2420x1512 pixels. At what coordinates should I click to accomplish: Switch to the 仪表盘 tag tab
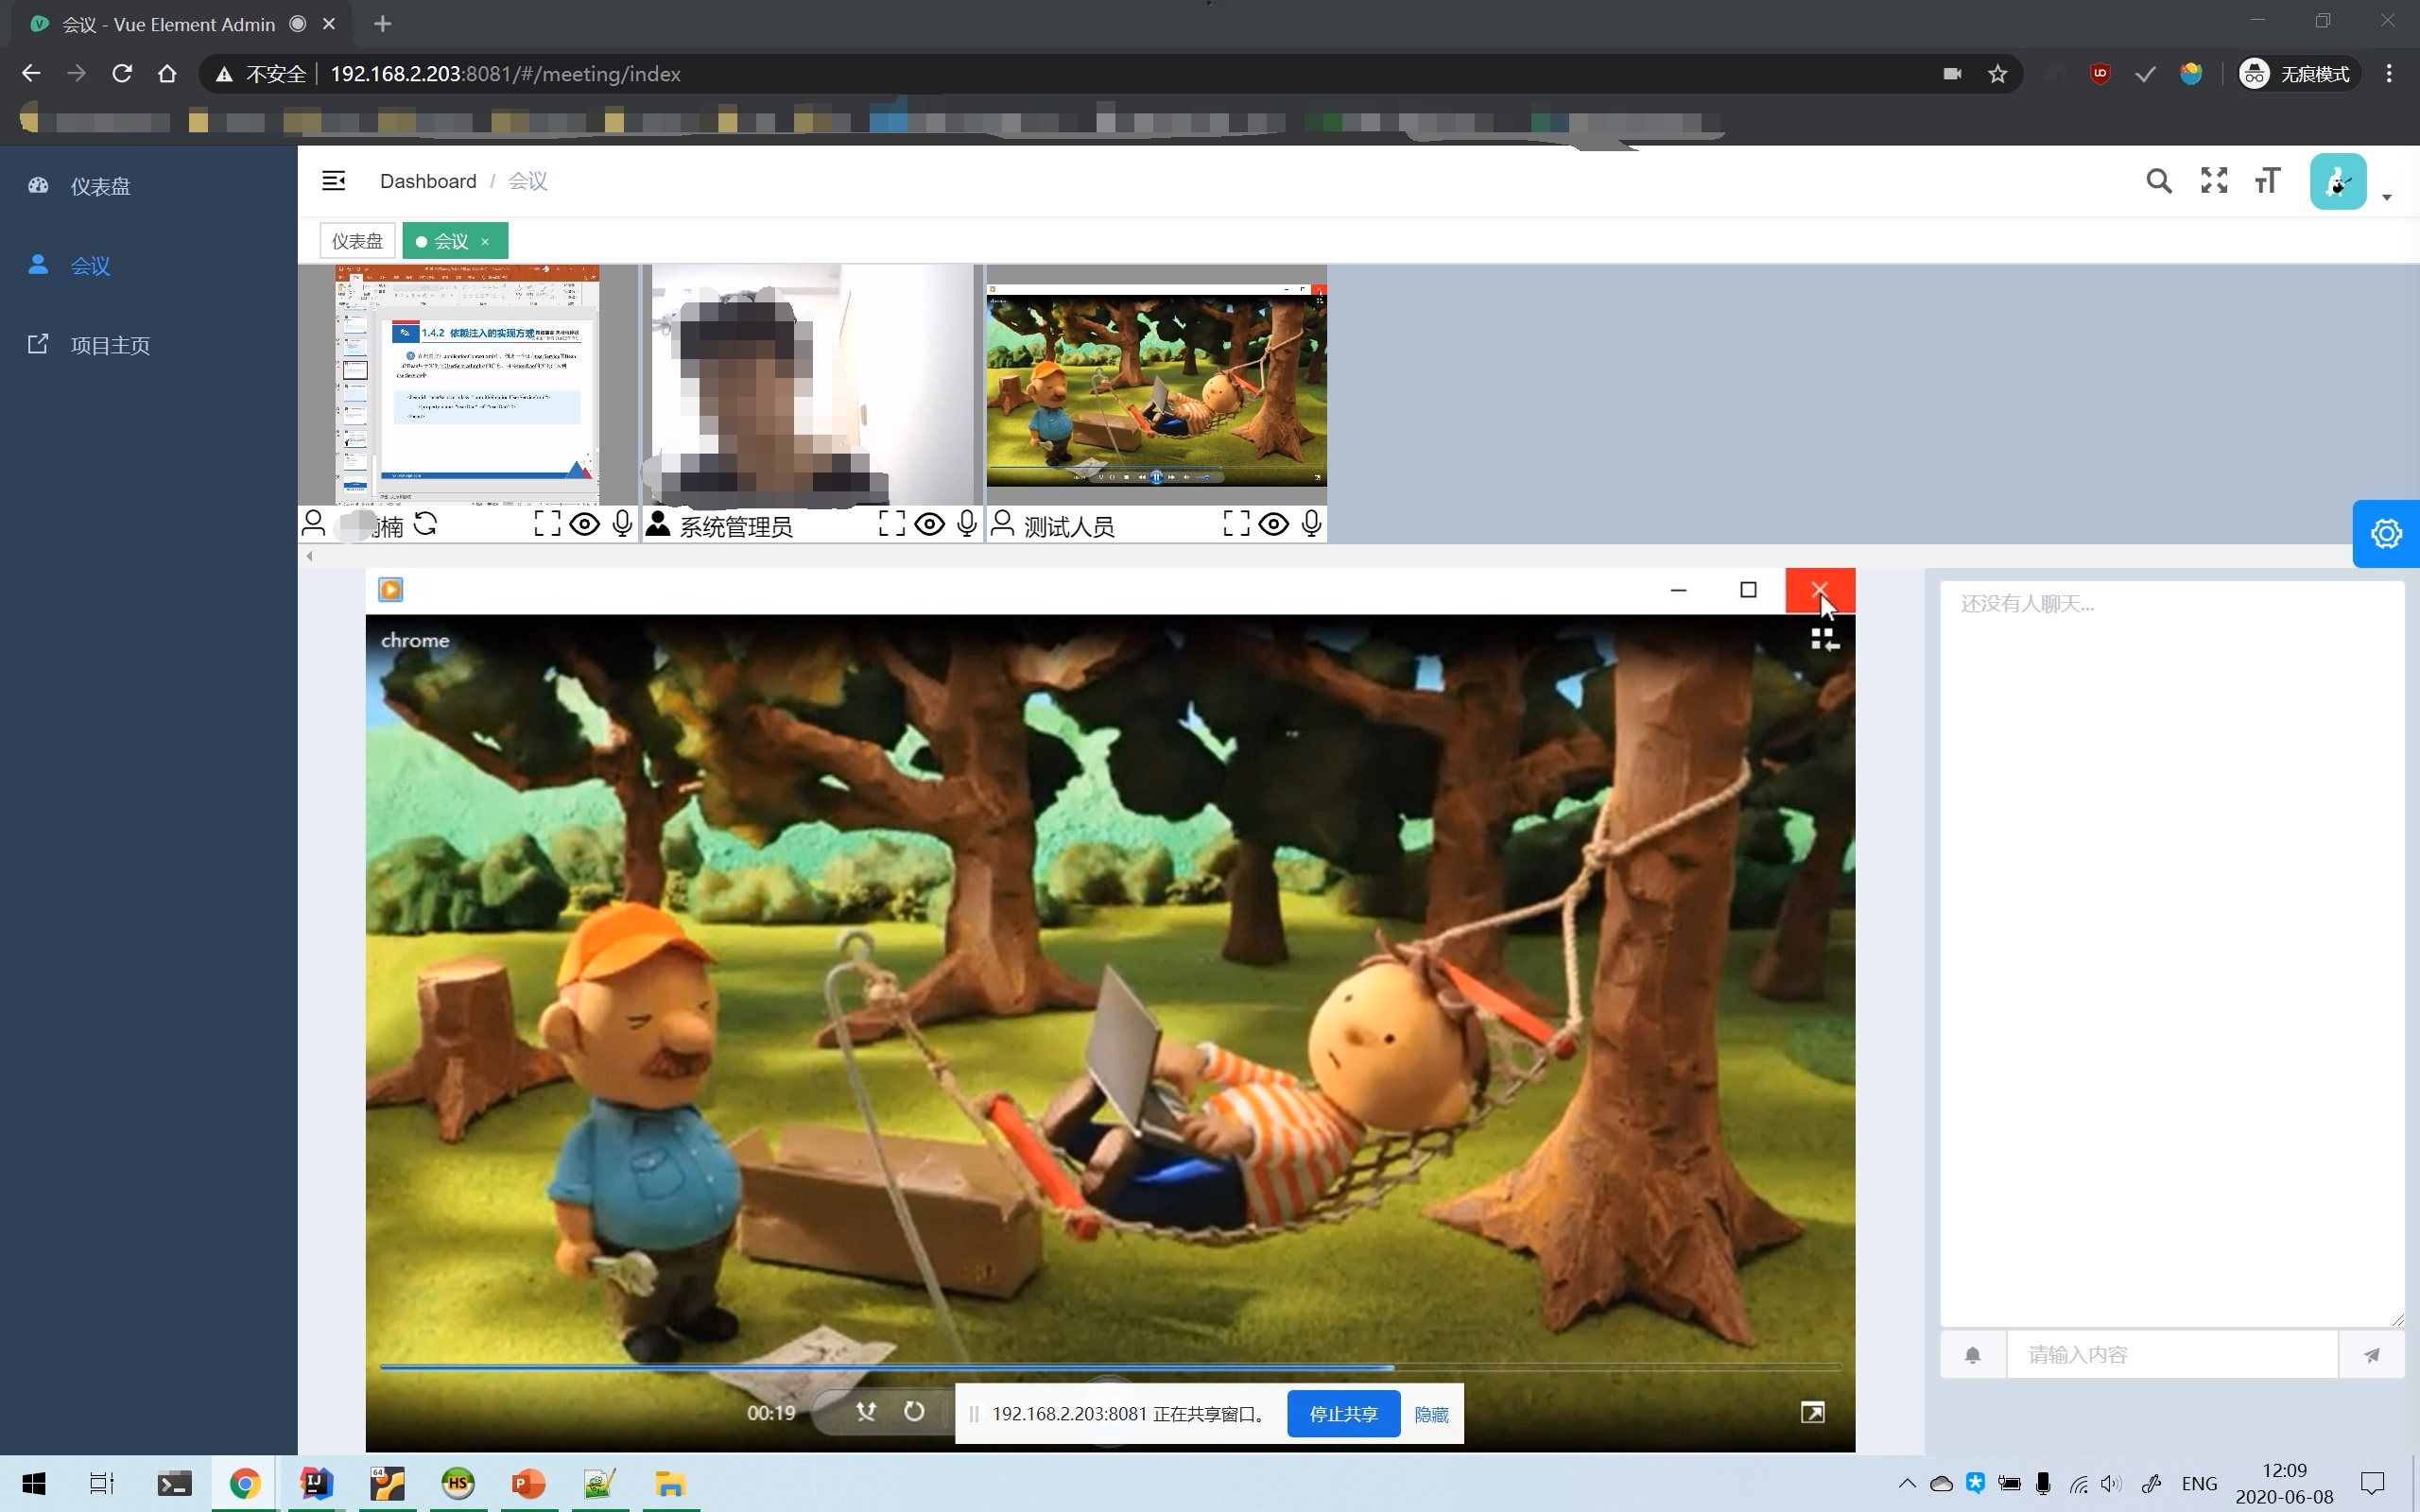357,241
